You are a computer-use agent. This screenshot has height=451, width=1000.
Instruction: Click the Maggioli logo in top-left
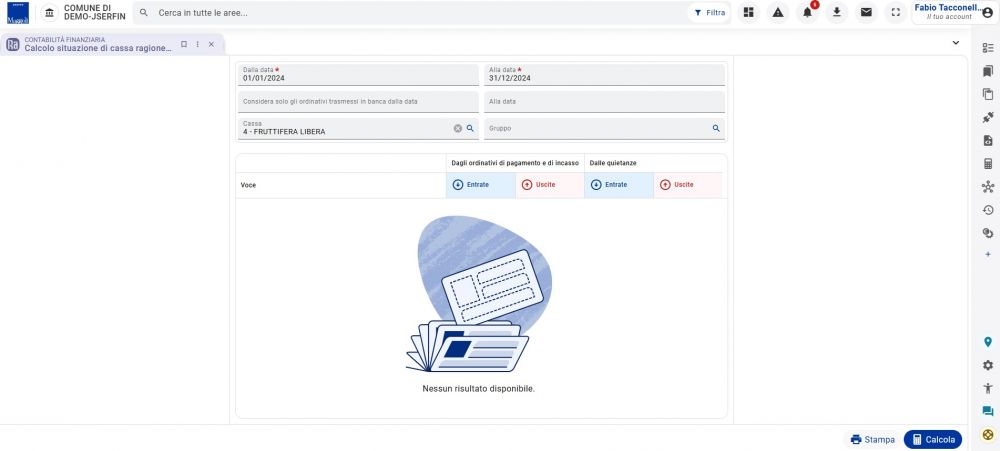coord(18,13)
